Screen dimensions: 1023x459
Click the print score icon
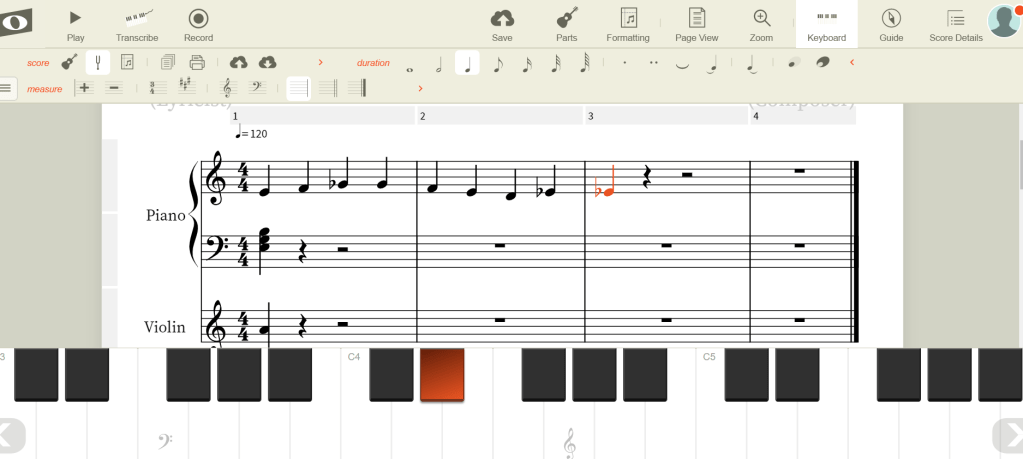197,63
